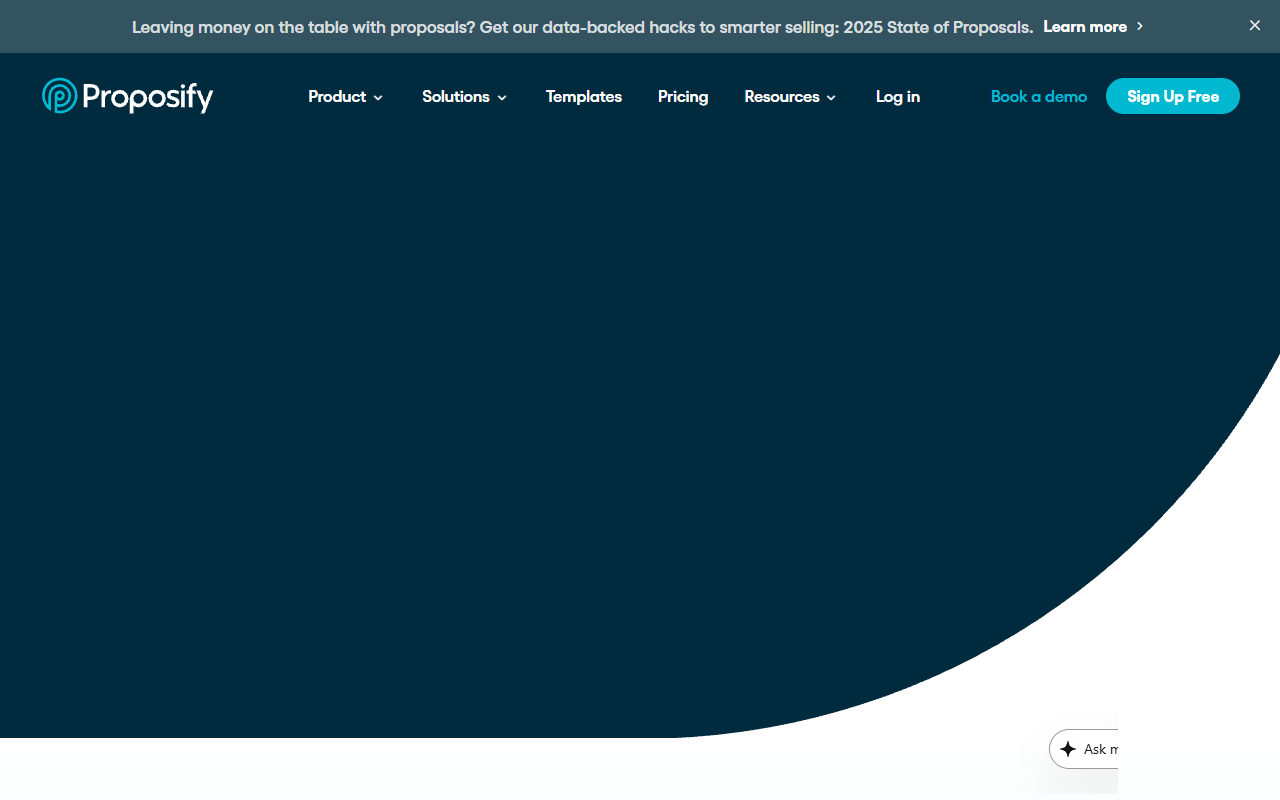Select Log in from the navigation
The height and width of the screenshot is (800, 1280).
(x=898, y=97)
